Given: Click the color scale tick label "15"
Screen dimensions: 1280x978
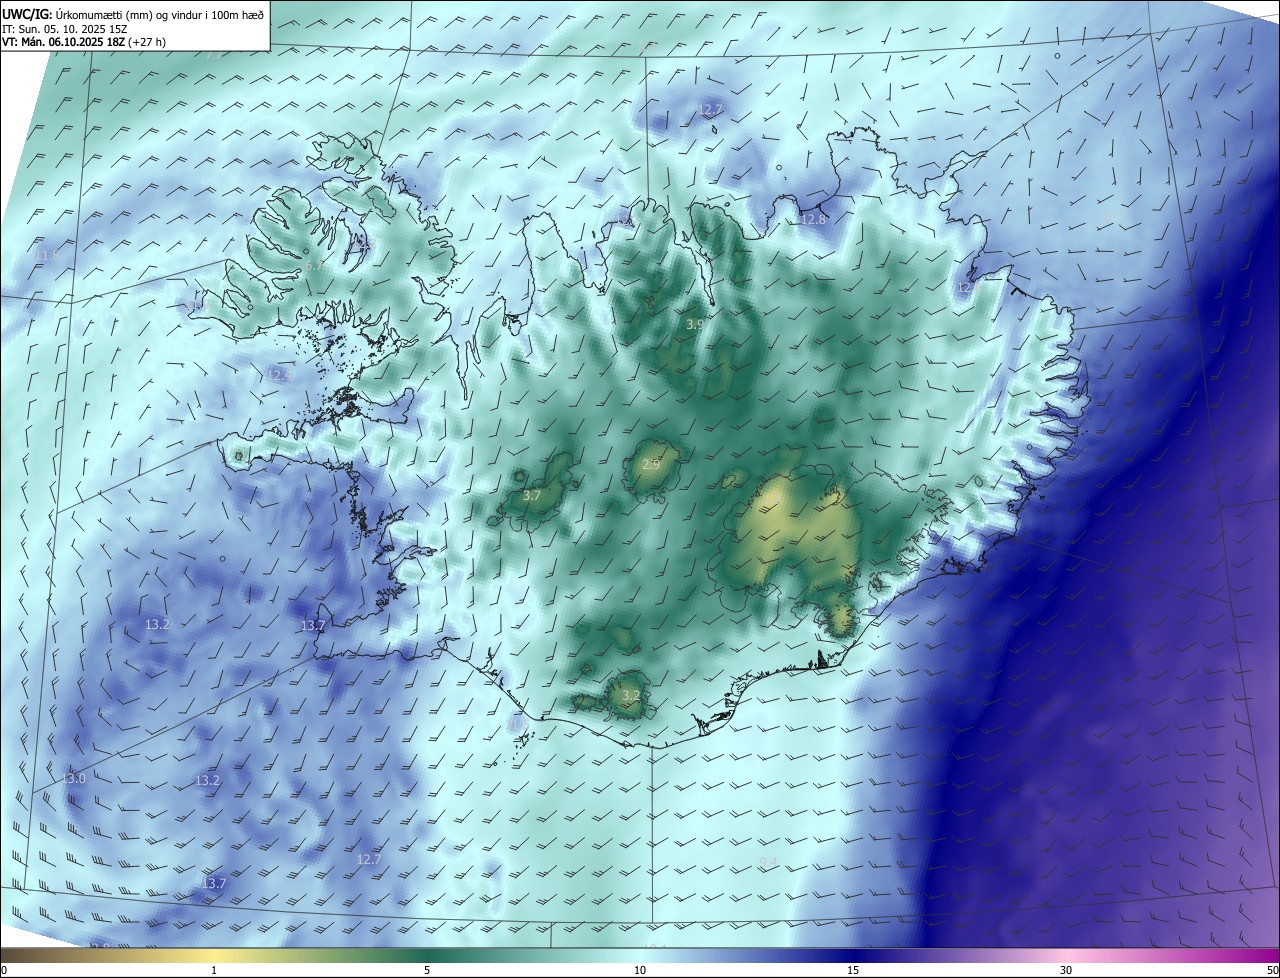Looking at the screenshot, I should tap(853, 970).
